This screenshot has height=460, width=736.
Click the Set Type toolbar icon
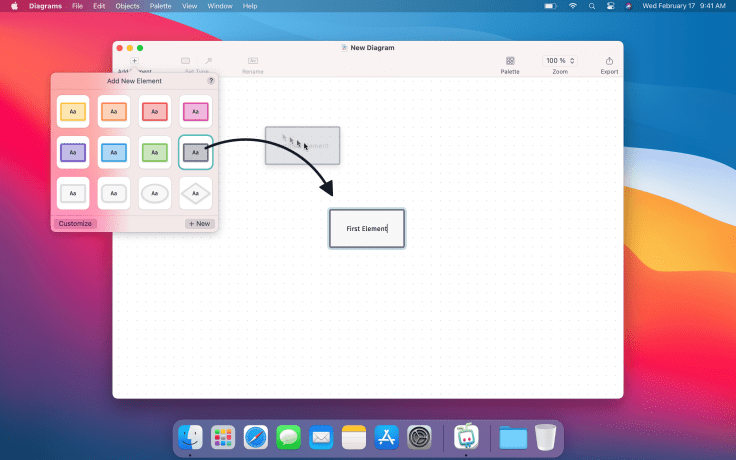(185, 61)
